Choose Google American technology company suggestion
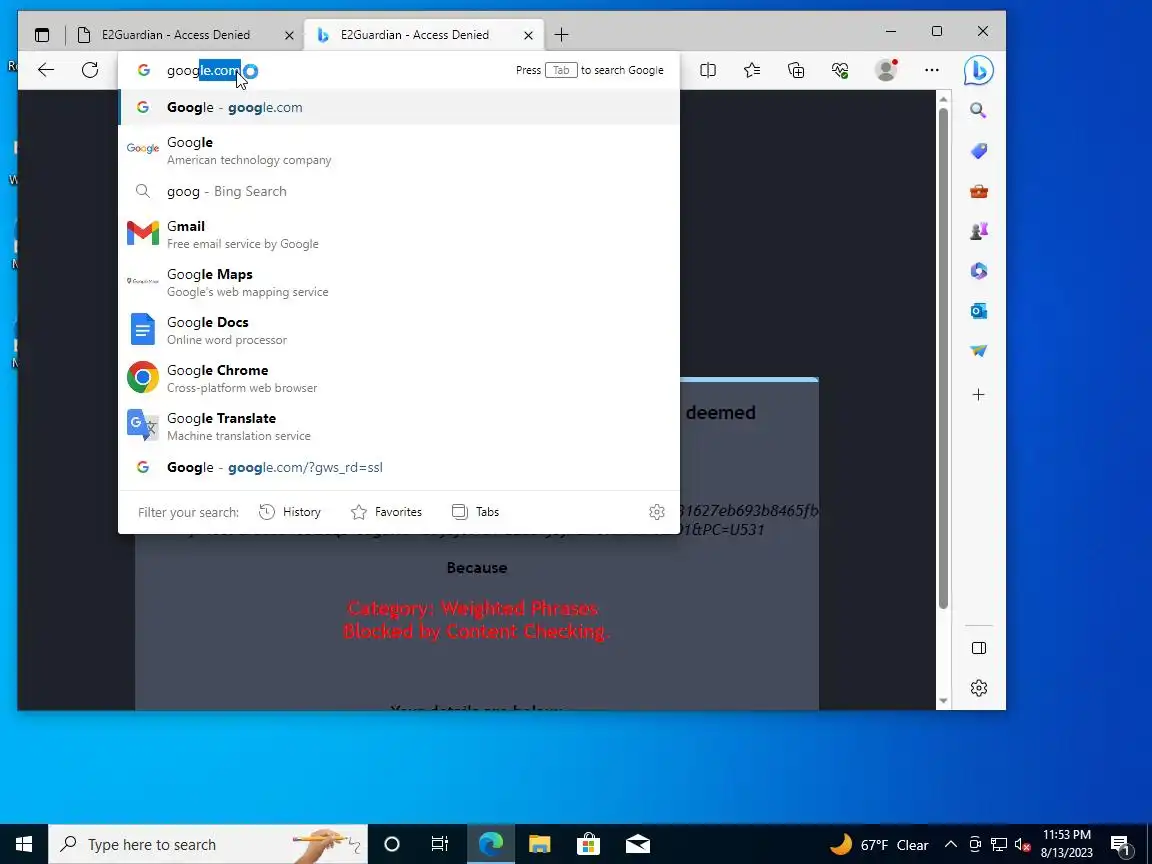The image size is (1152, 864). point(399,150)
